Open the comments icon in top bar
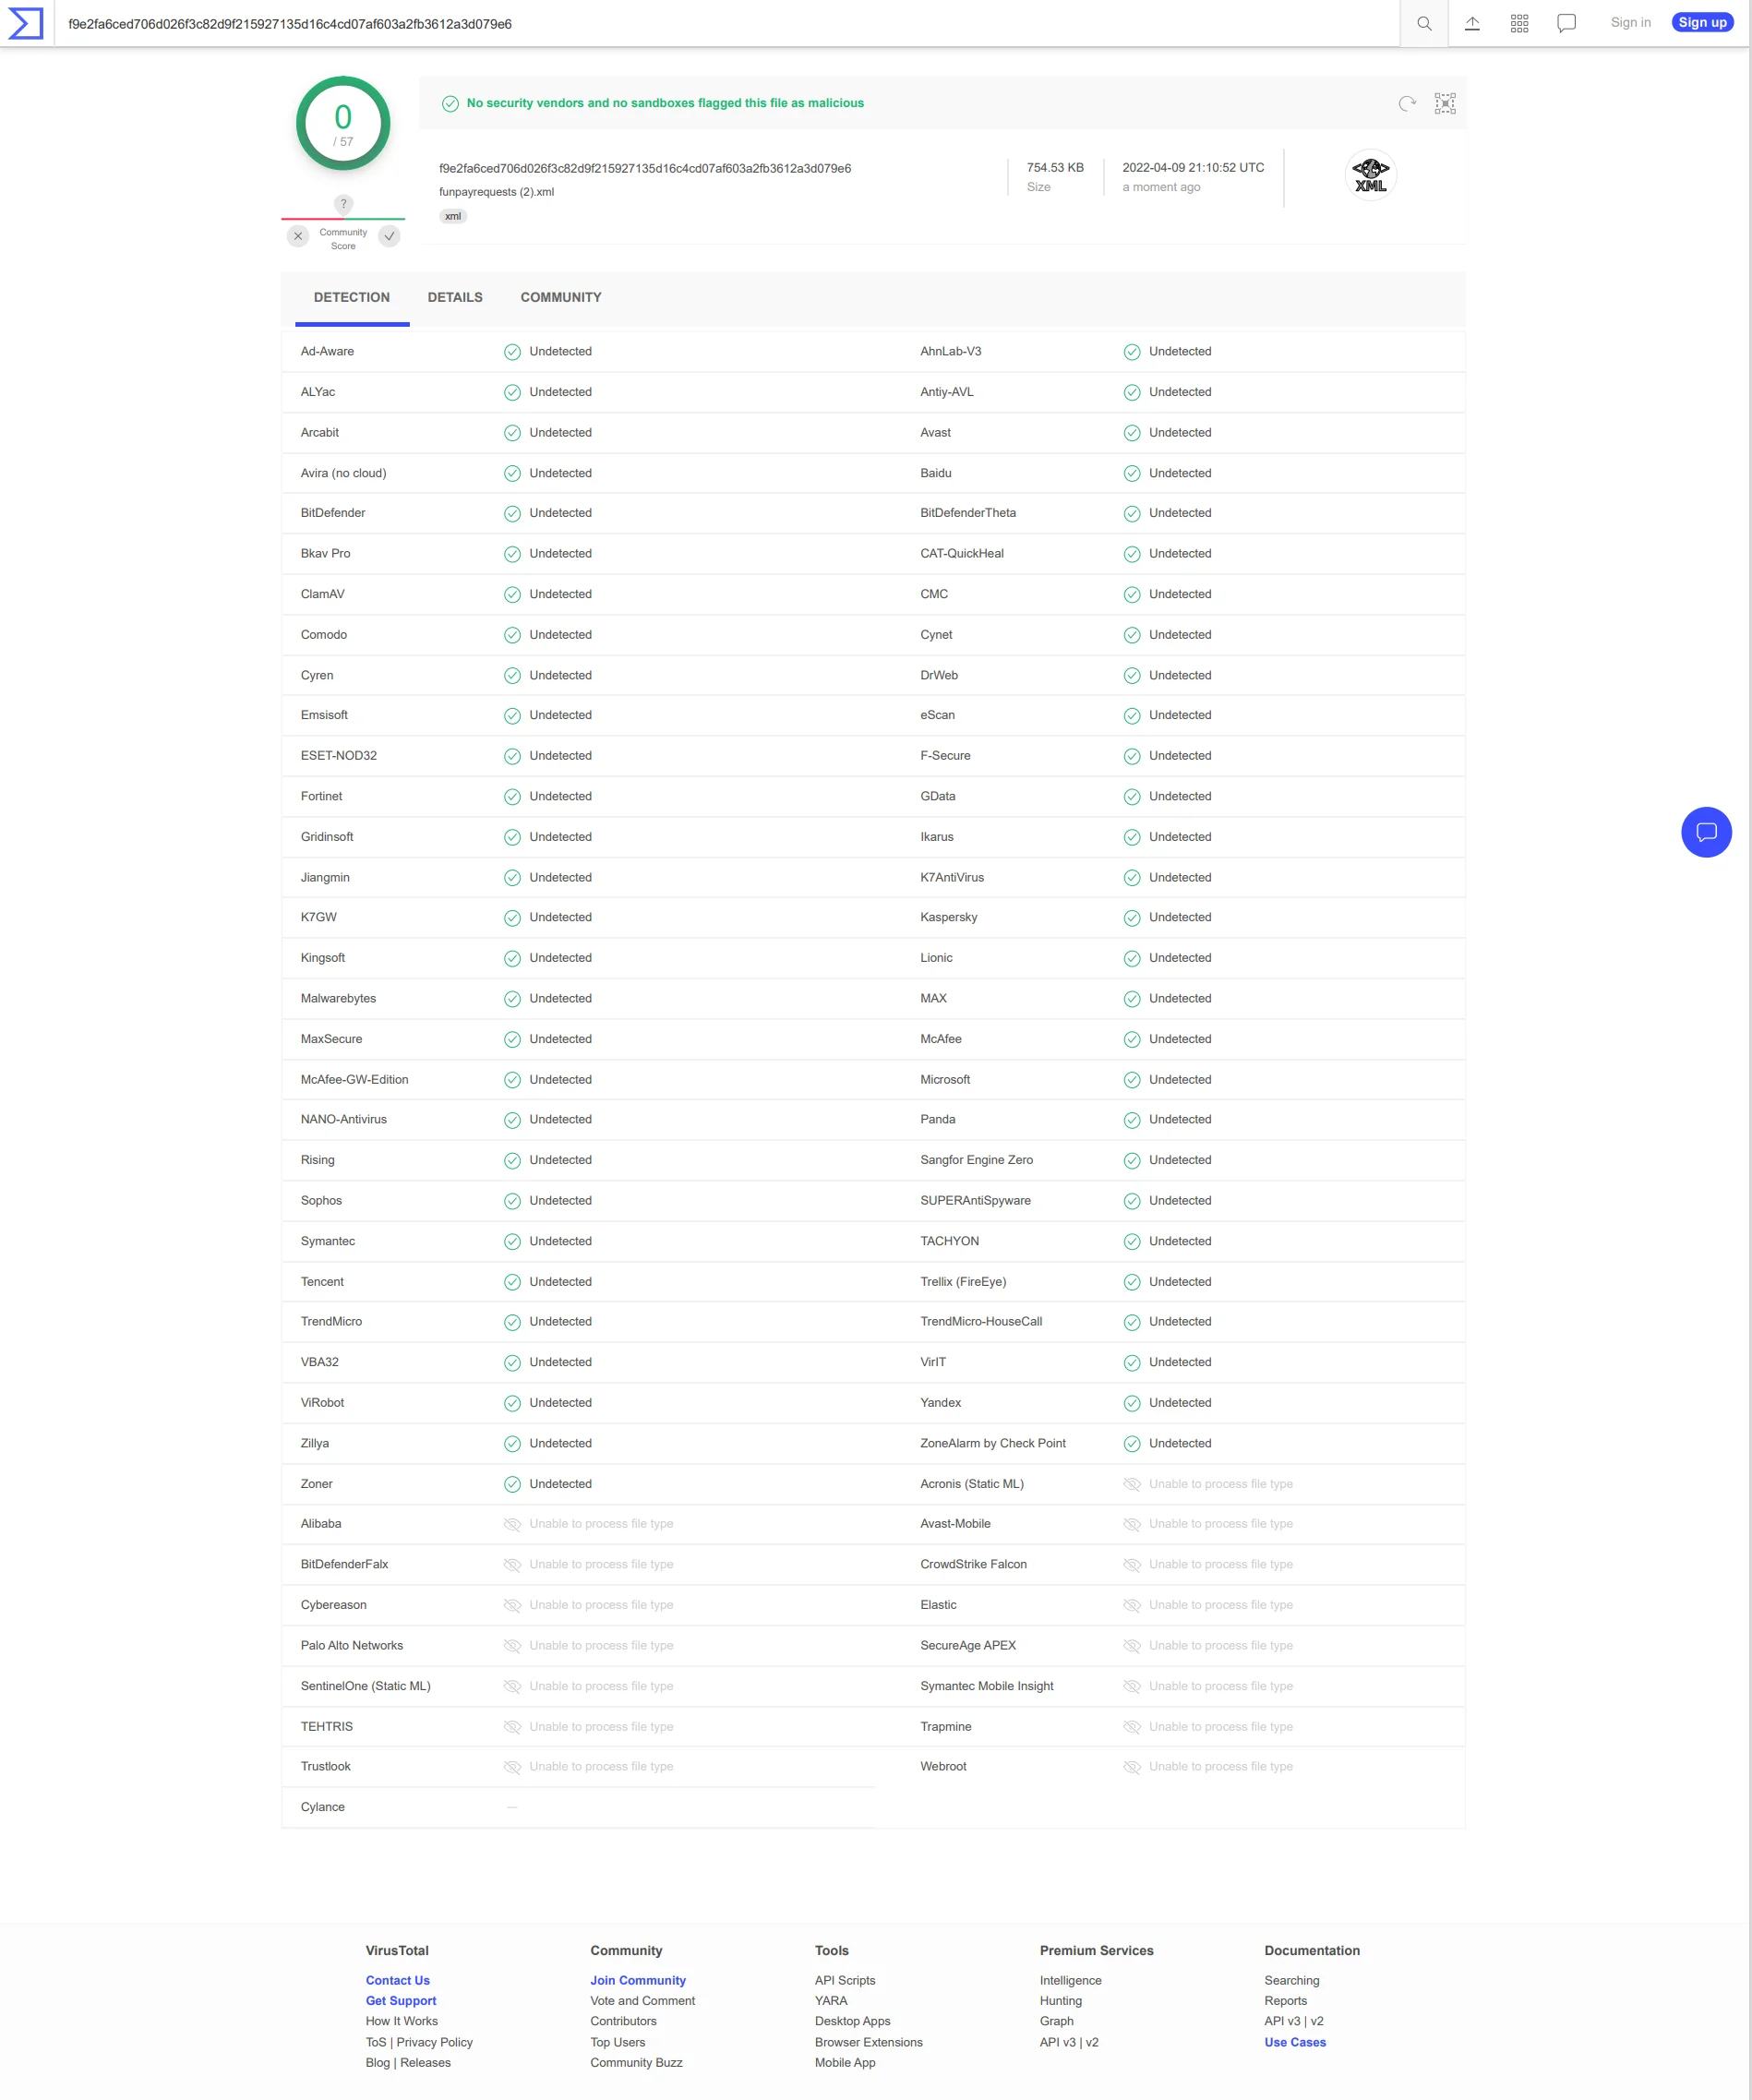The width and height of the screenshot is (1752, 2100). [1566, 23]
